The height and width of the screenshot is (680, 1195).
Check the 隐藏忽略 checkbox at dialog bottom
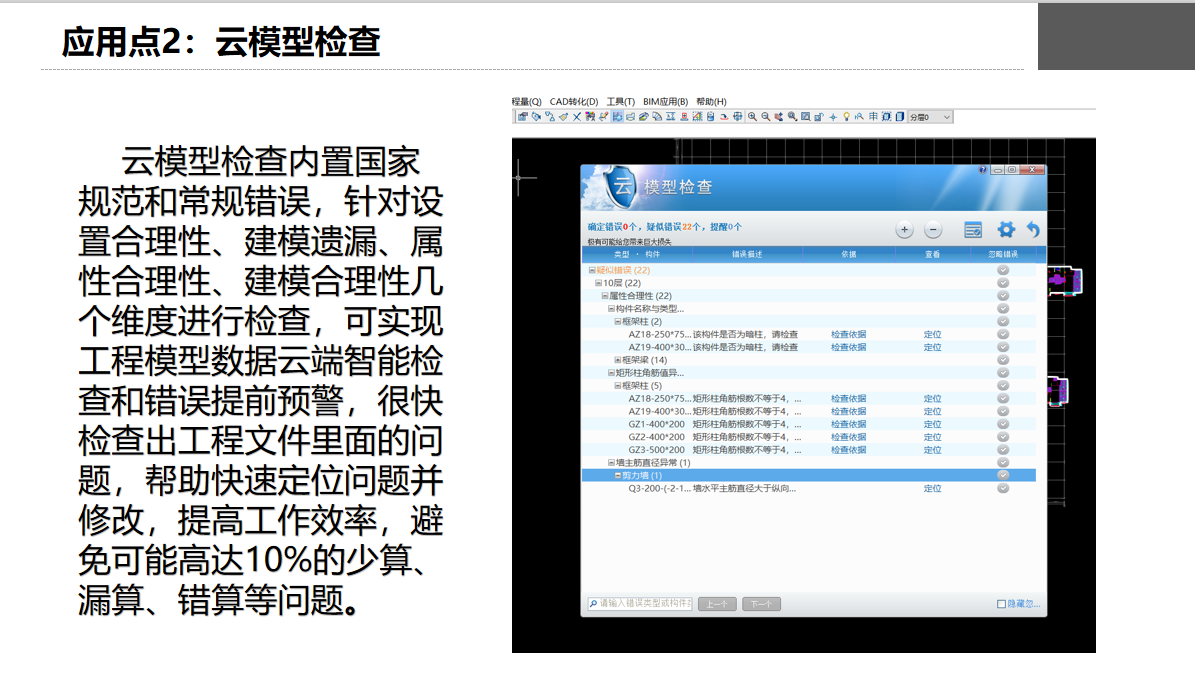(x=1001, y=604)
